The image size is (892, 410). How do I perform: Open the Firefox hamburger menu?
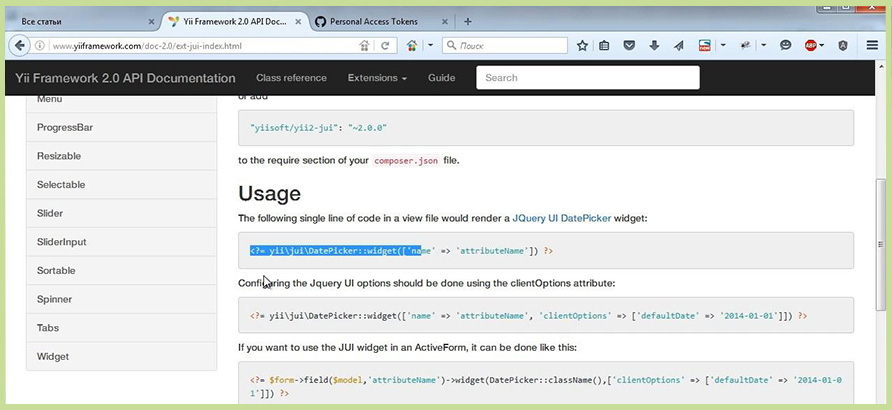pyautogui.click(x=872, y=46)
